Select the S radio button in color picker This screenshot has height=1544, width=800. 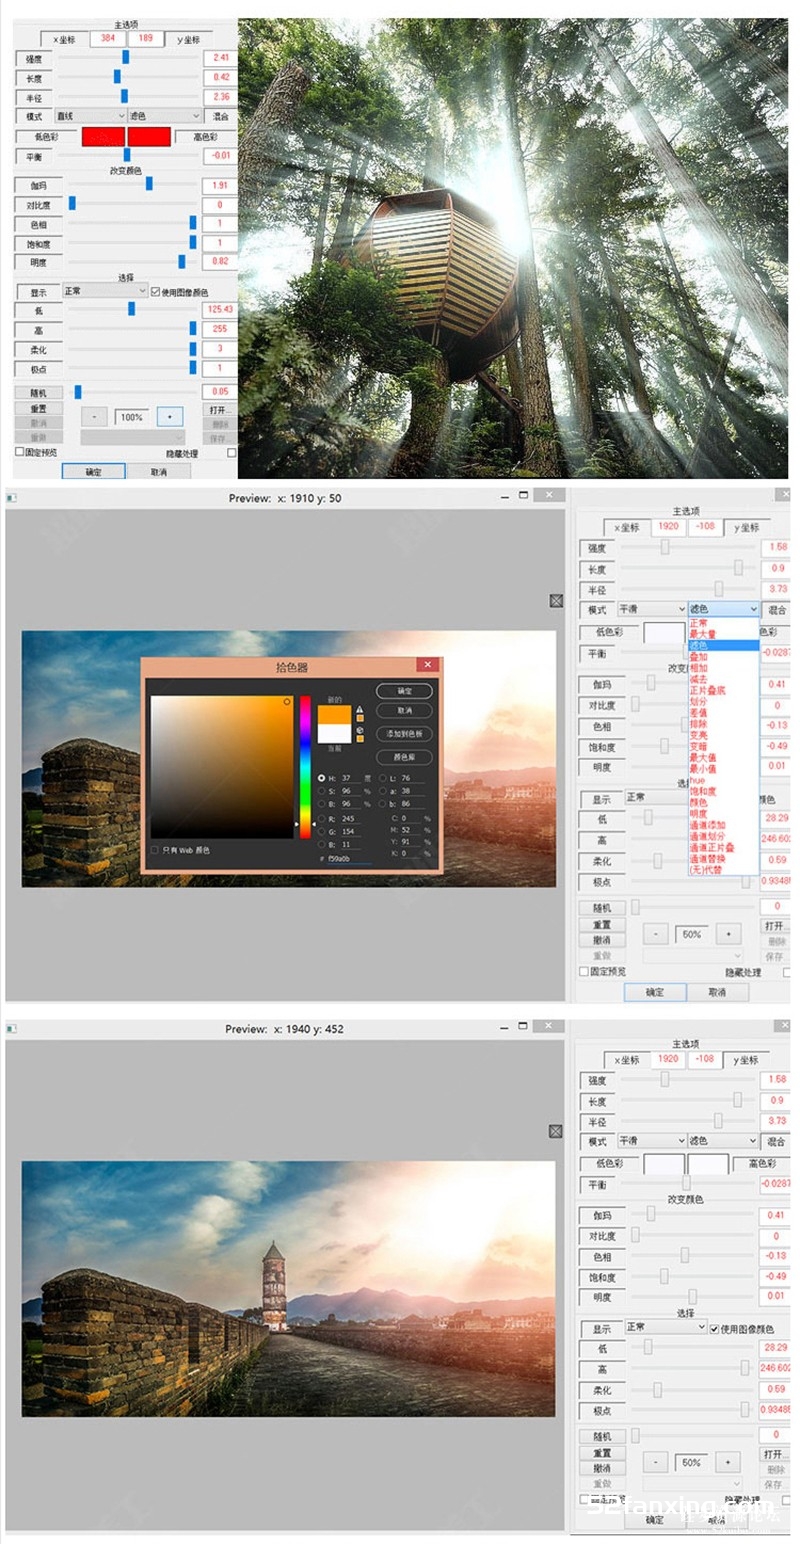coord(321,790)
